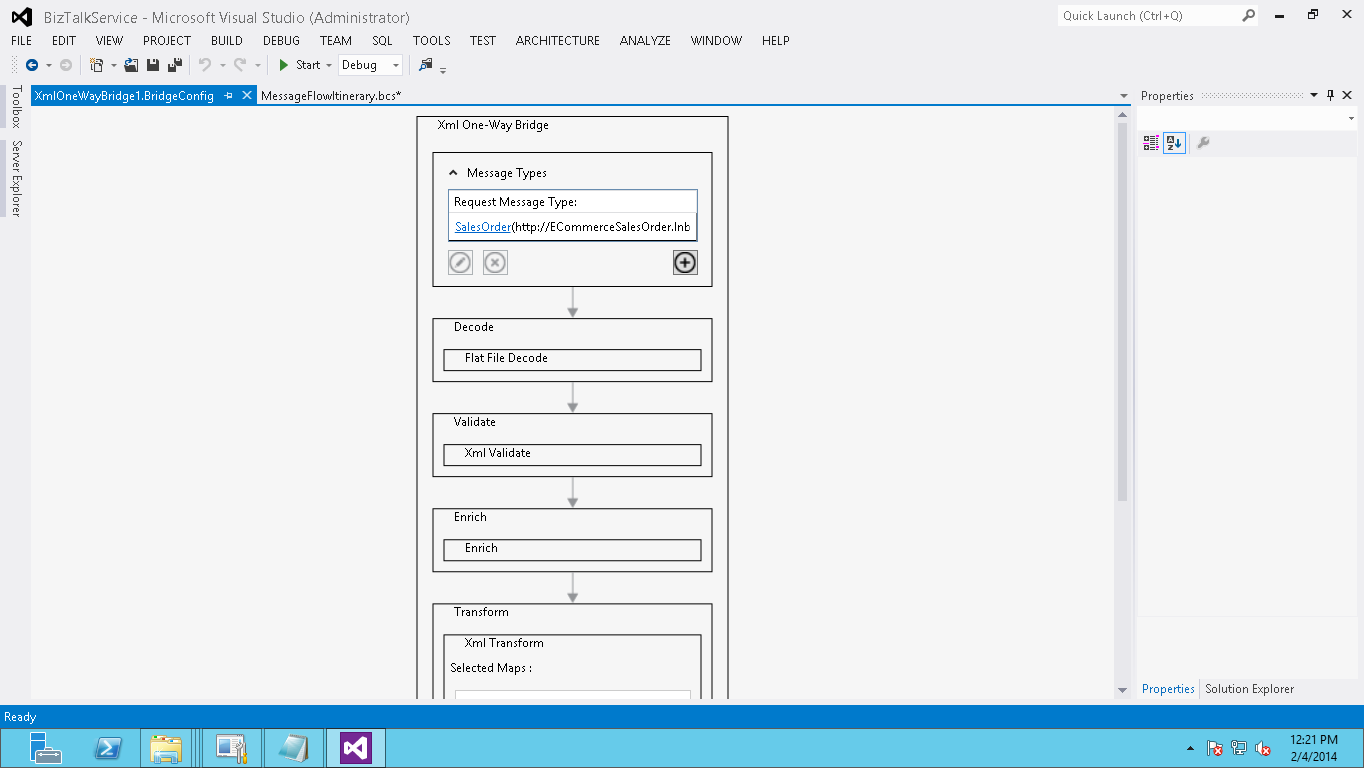Click the Quick Launch magnifier icon
The height and width of the screenshot is (768, 1364).
1248,16
